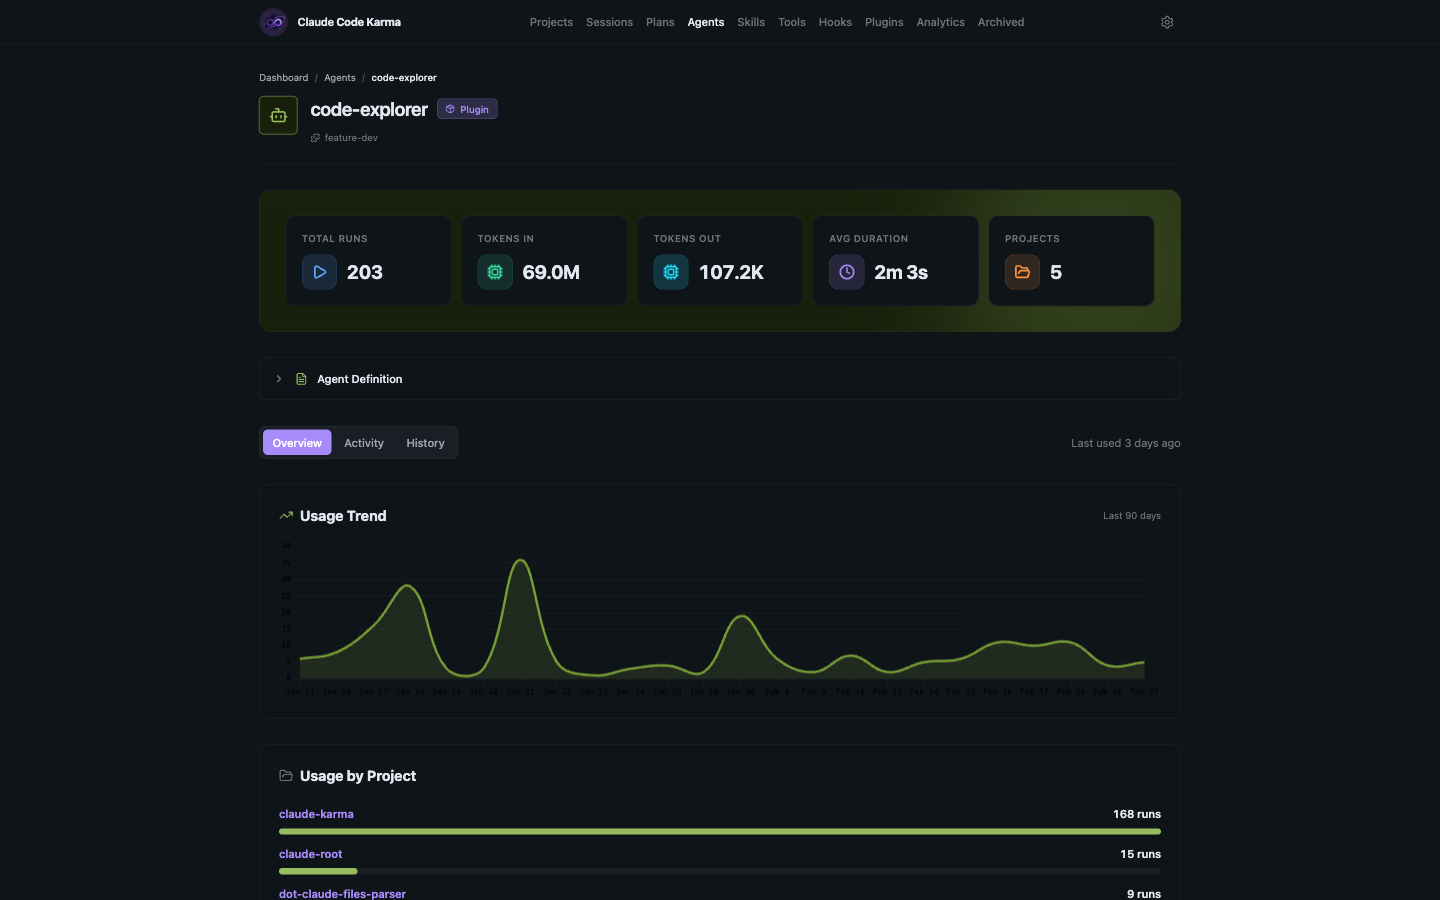
Task: Click the trend arrow icon by Usage Trend
Action: point(286,516)
